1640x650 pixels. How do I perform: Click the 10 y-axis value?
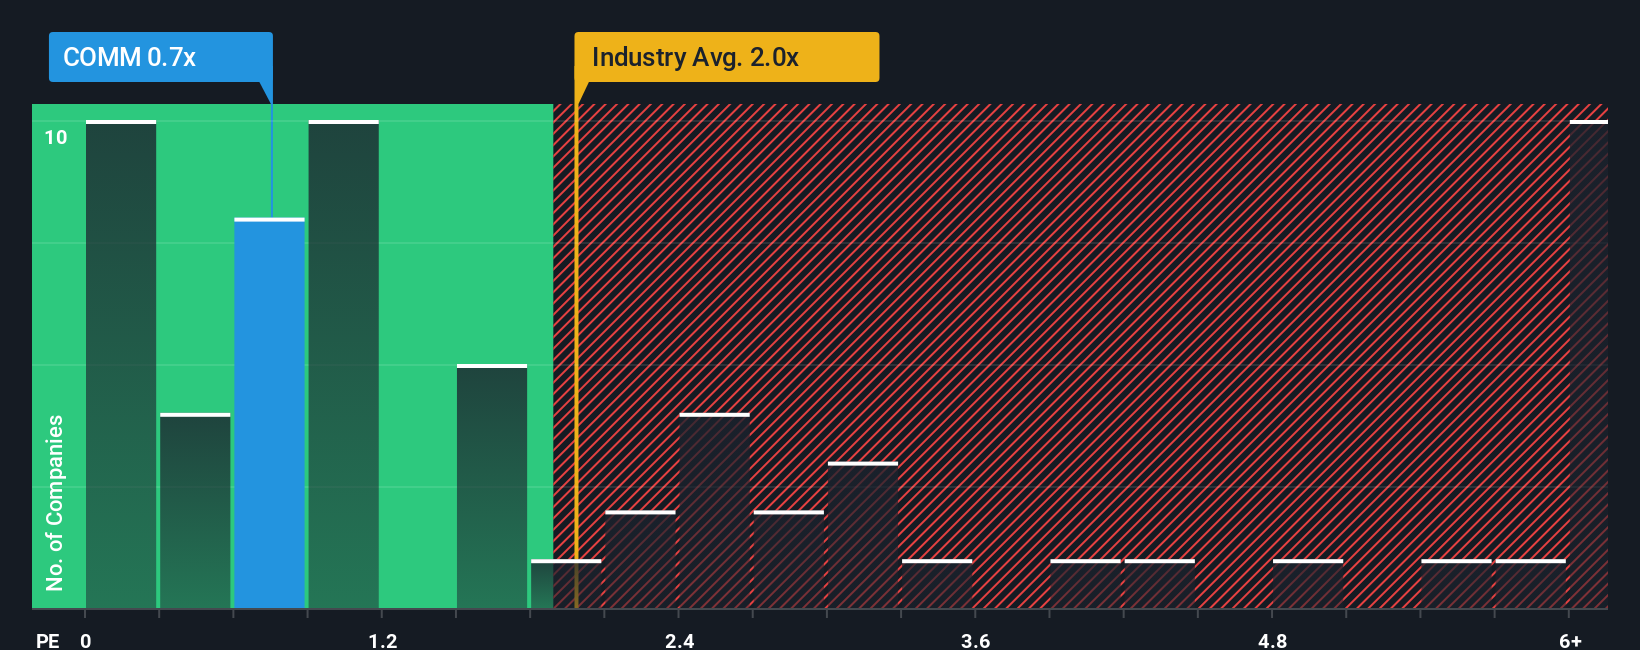tap(56, 137)
